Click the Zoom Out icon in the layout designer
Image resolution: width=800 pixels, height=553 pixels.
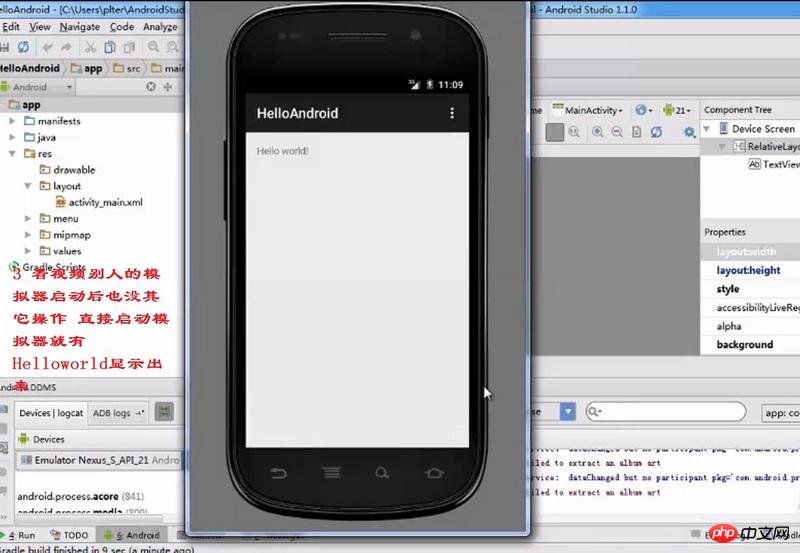(x=617, y=132)
